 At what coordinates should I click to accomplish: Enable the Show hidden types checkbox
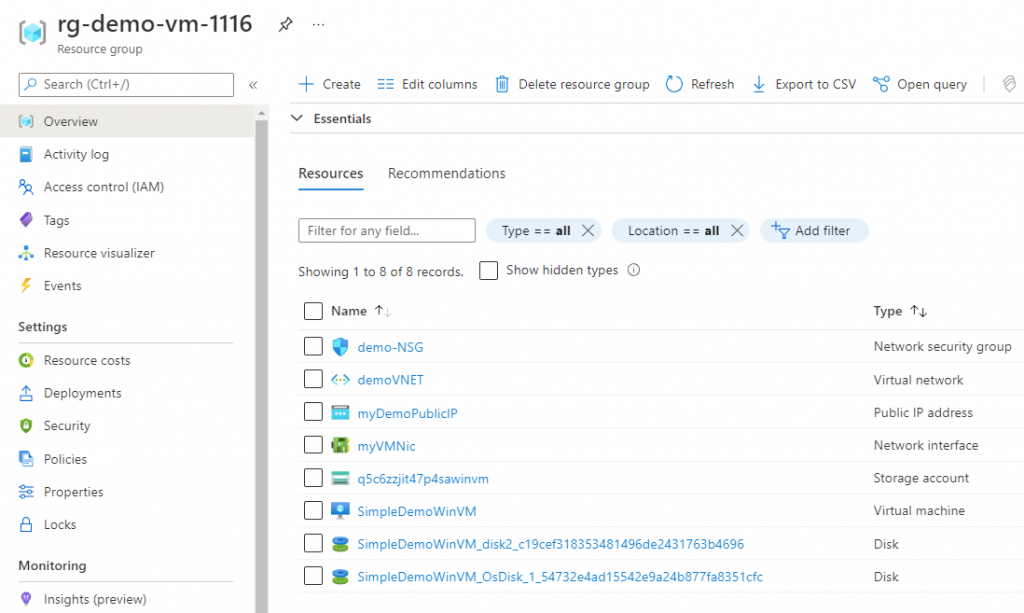[x=488, y=271]
